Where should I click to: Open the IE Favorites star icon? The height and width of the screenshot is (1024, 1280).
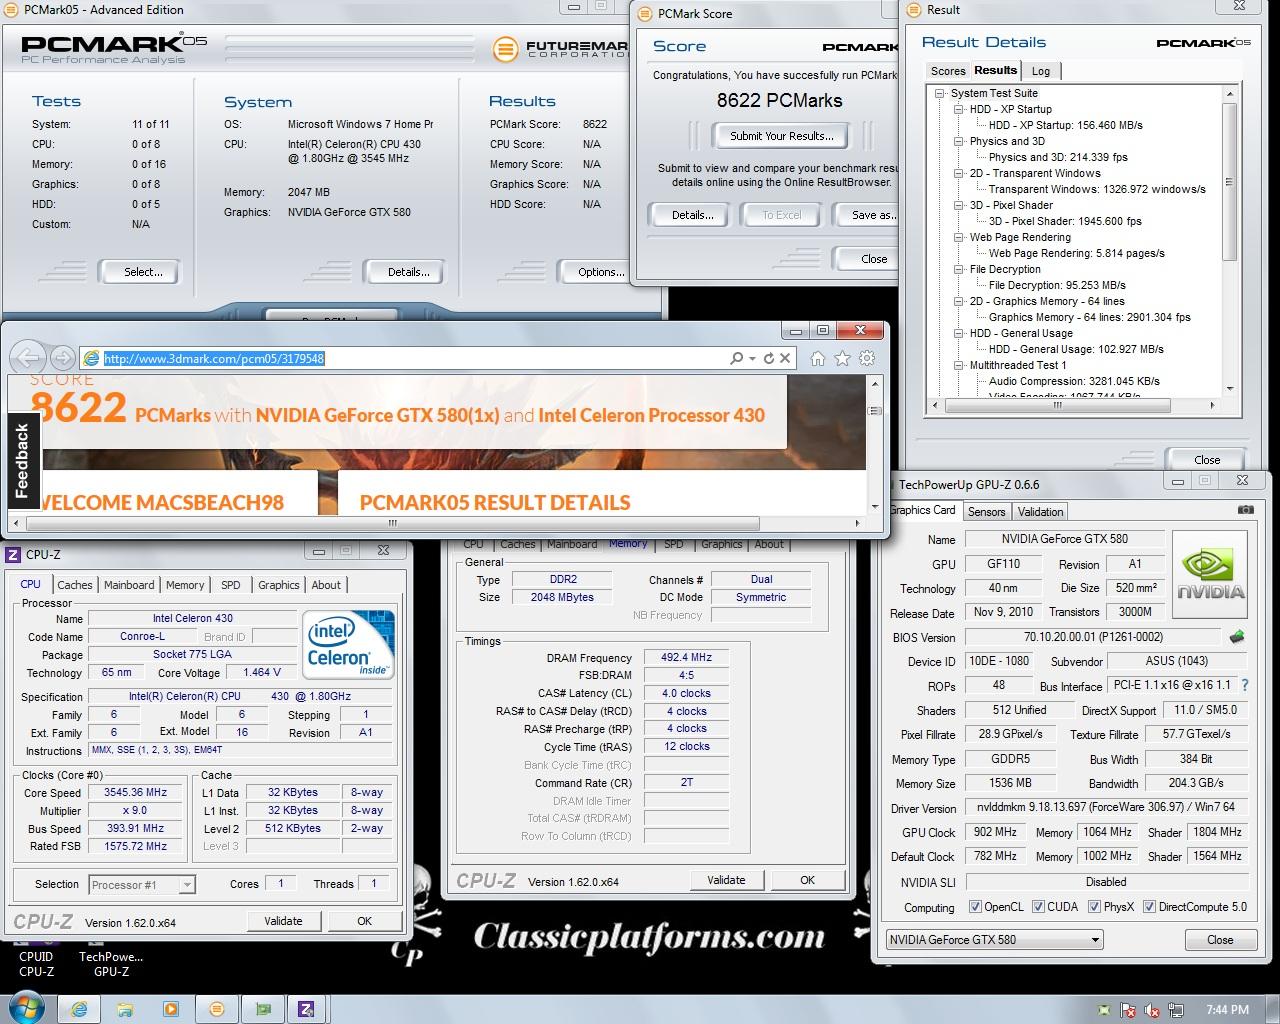842,358
